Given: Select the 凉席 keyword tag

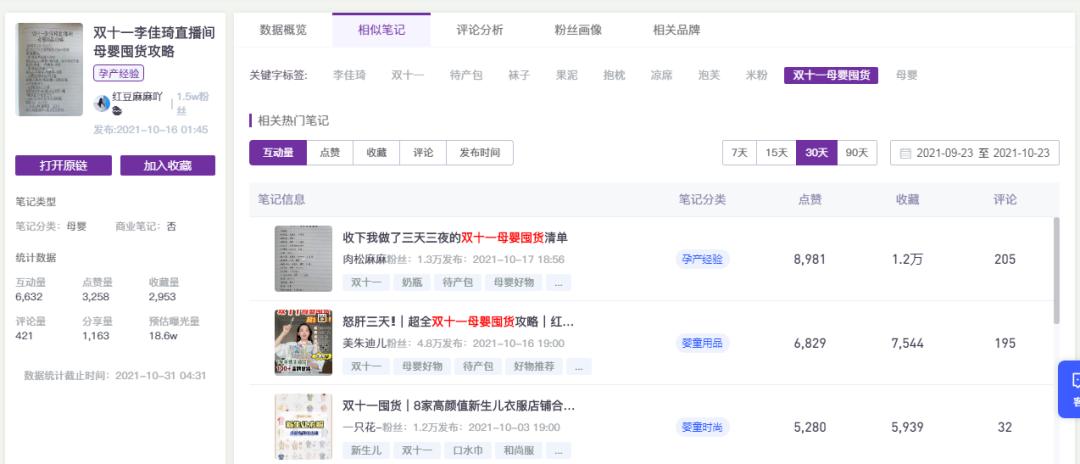Looking at the screenshot, I should click(x=661, y=75).
